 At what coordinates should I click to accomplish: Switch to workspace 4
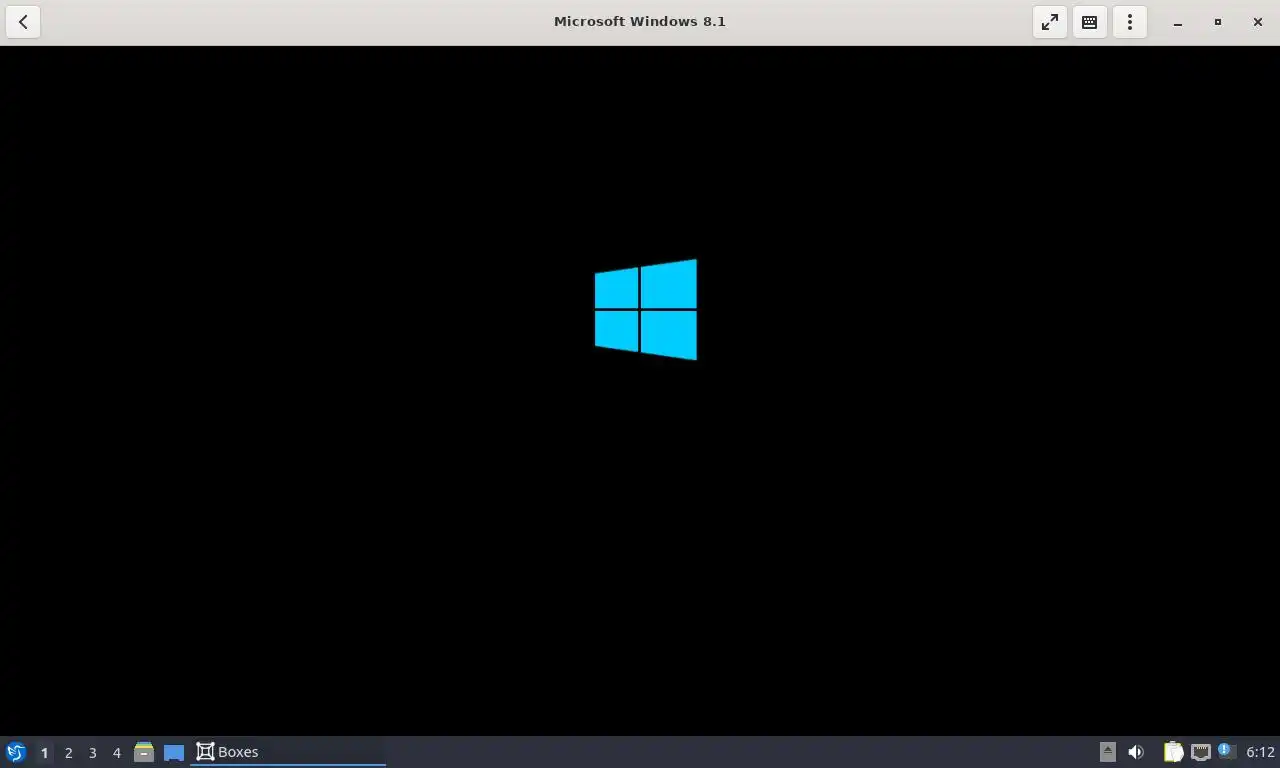pyautogui.click(x=116, y=752)
